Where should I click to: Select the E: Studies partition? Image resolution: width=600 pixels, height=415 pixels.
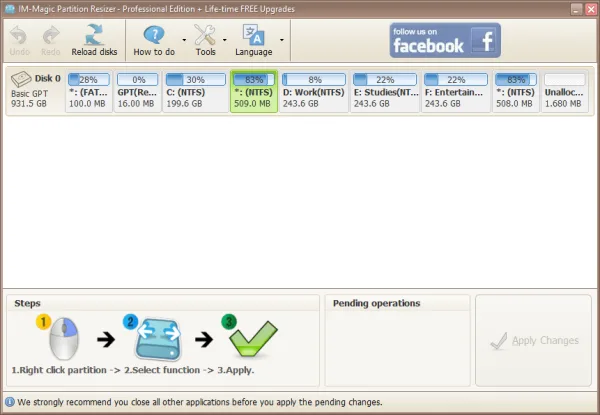pos(385,91)
